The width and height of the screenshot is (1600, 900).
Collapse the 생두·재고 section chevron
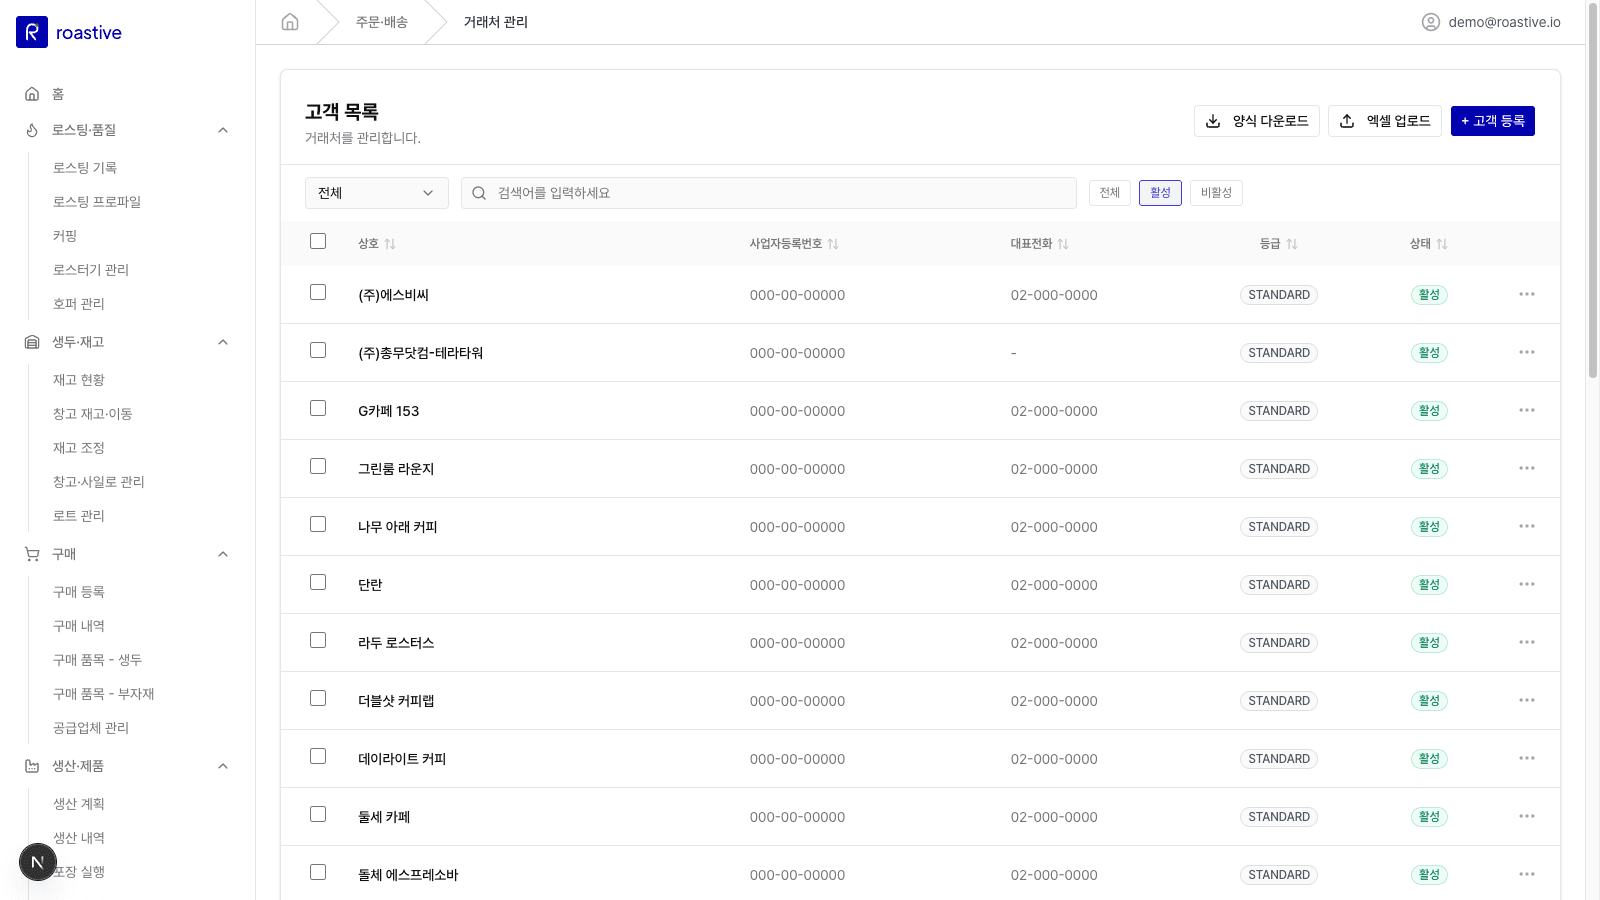[223, 342]
